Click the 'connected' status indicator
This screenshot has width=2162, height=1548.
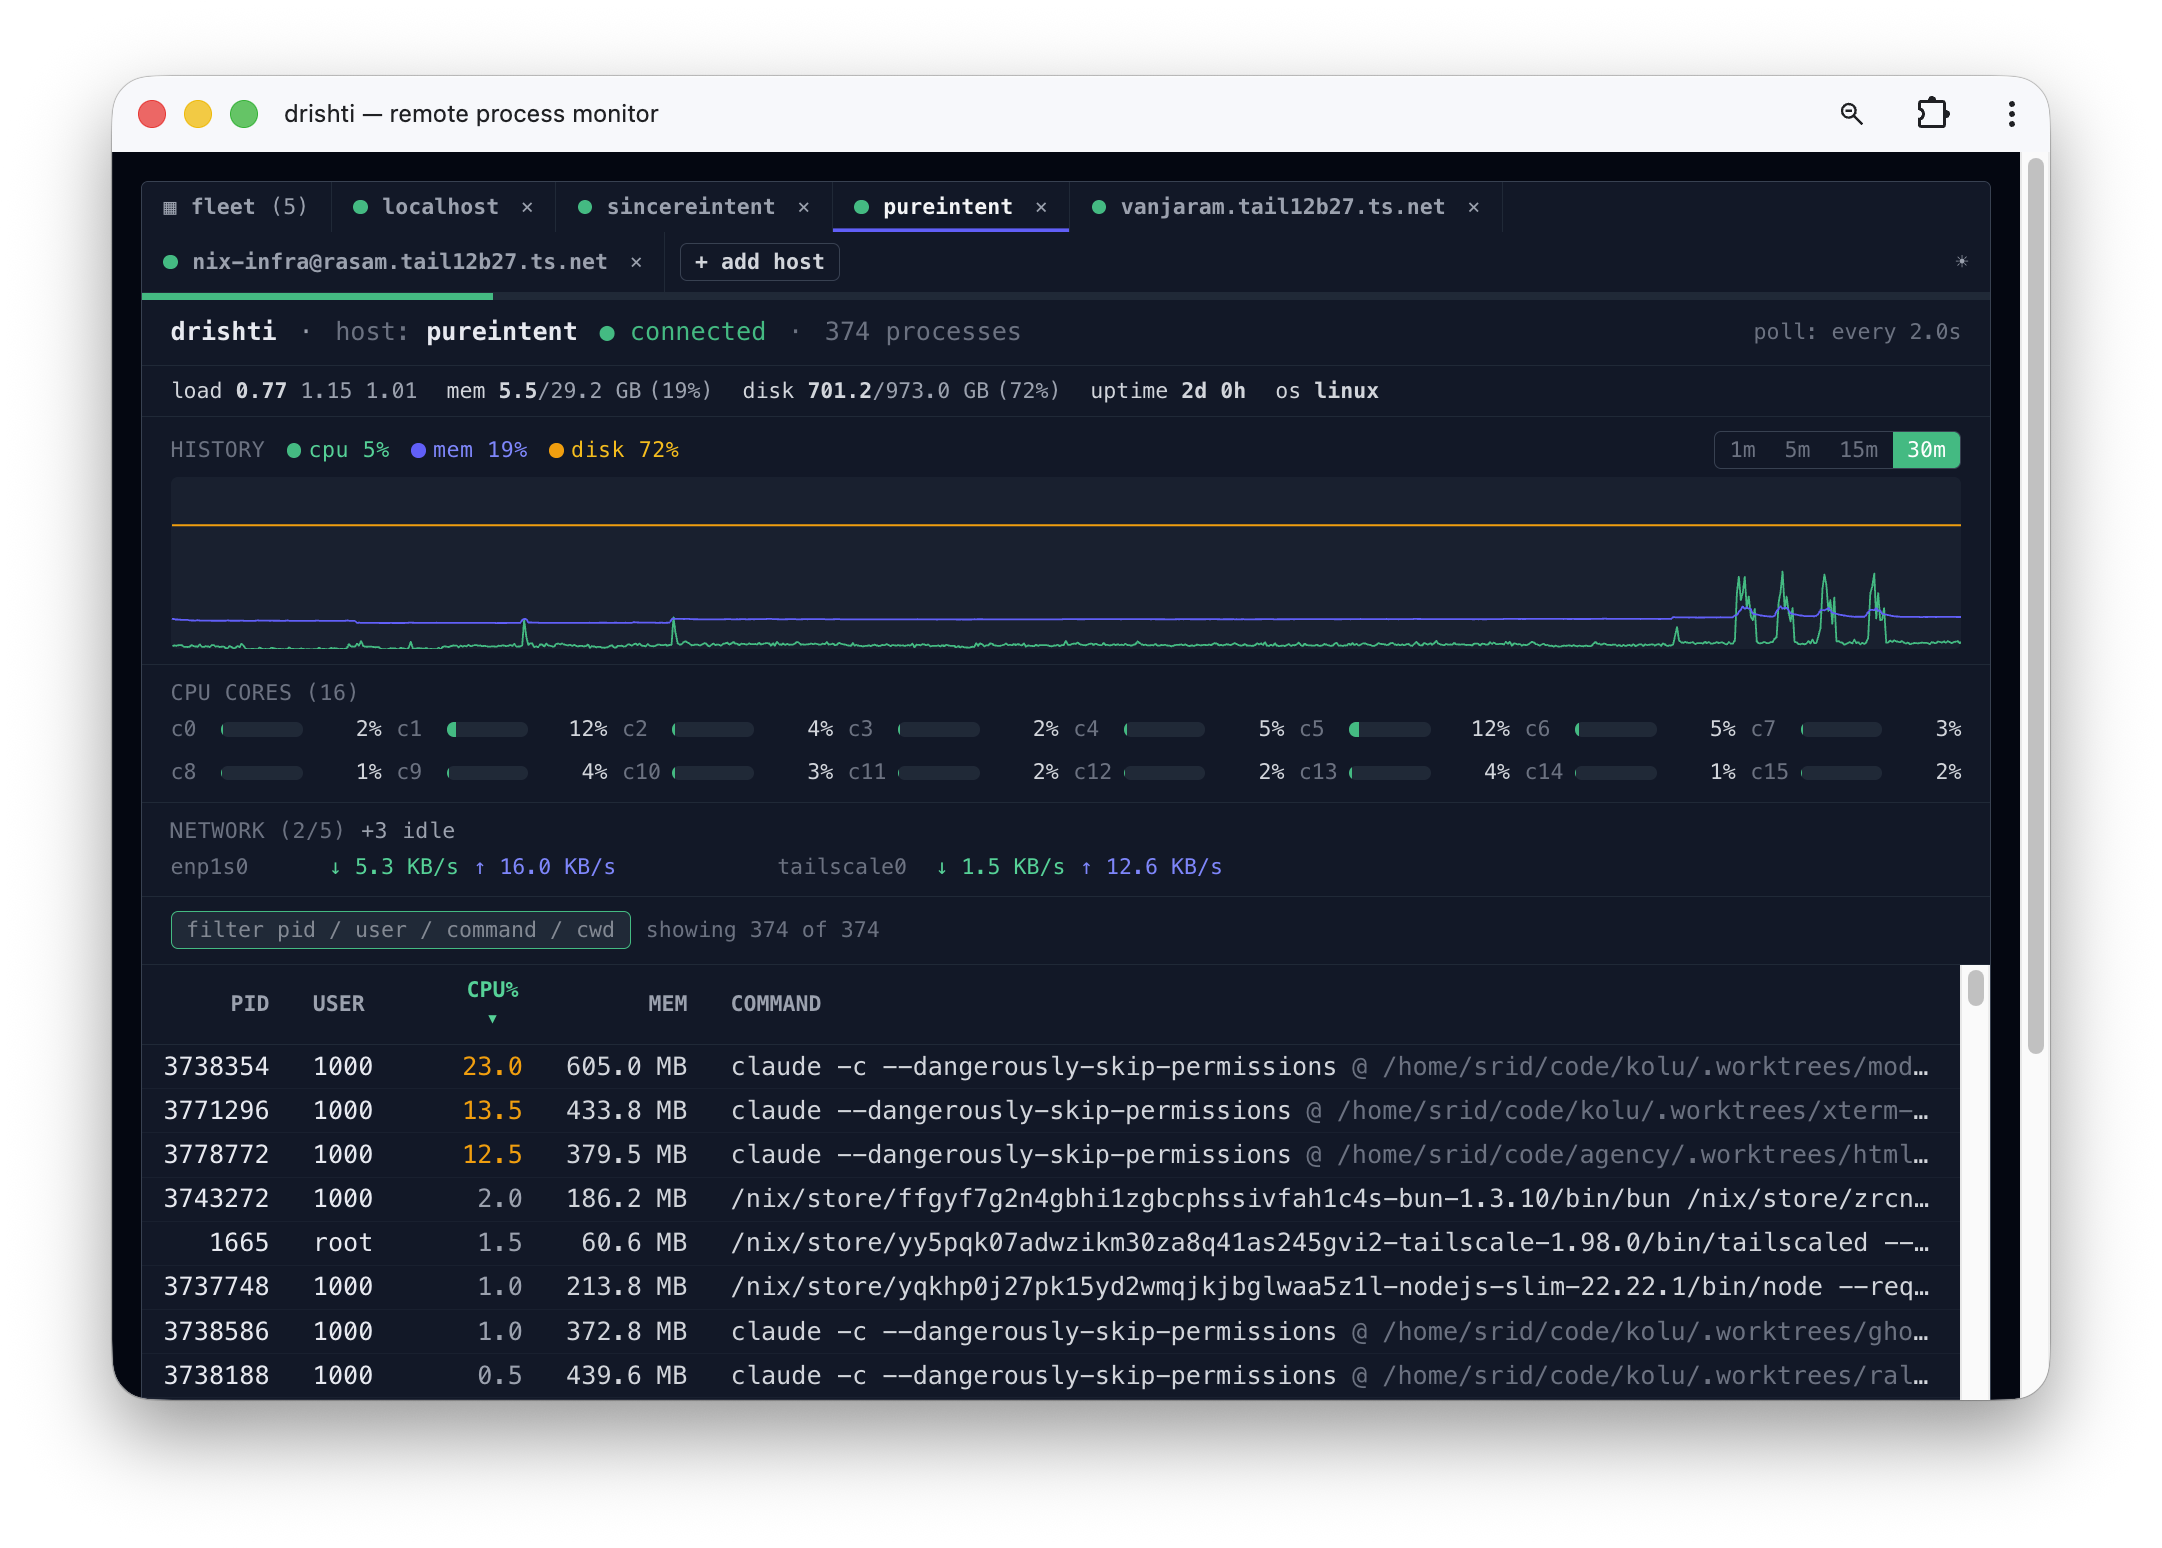683,332
